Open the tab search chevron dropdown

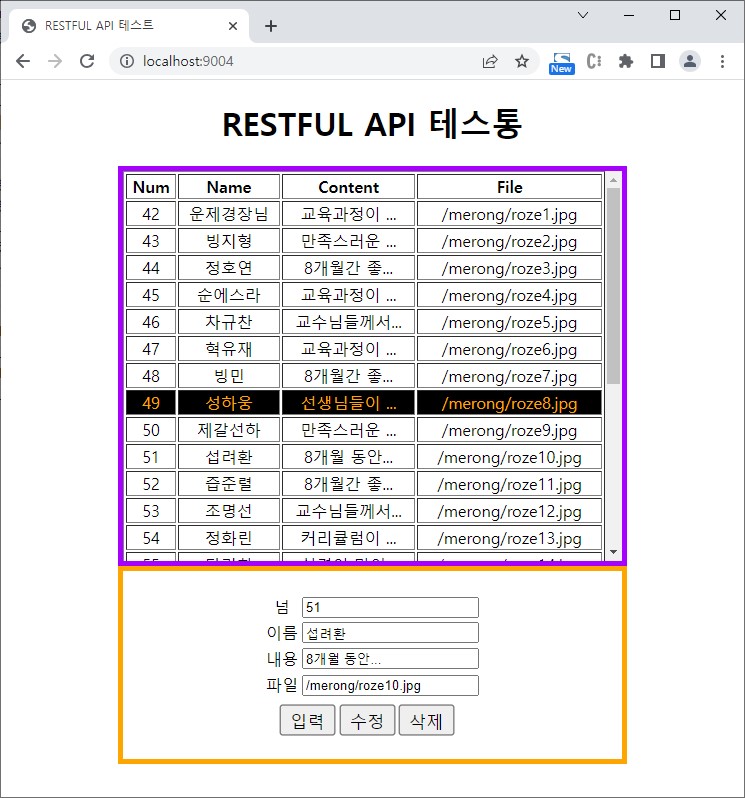583,15
